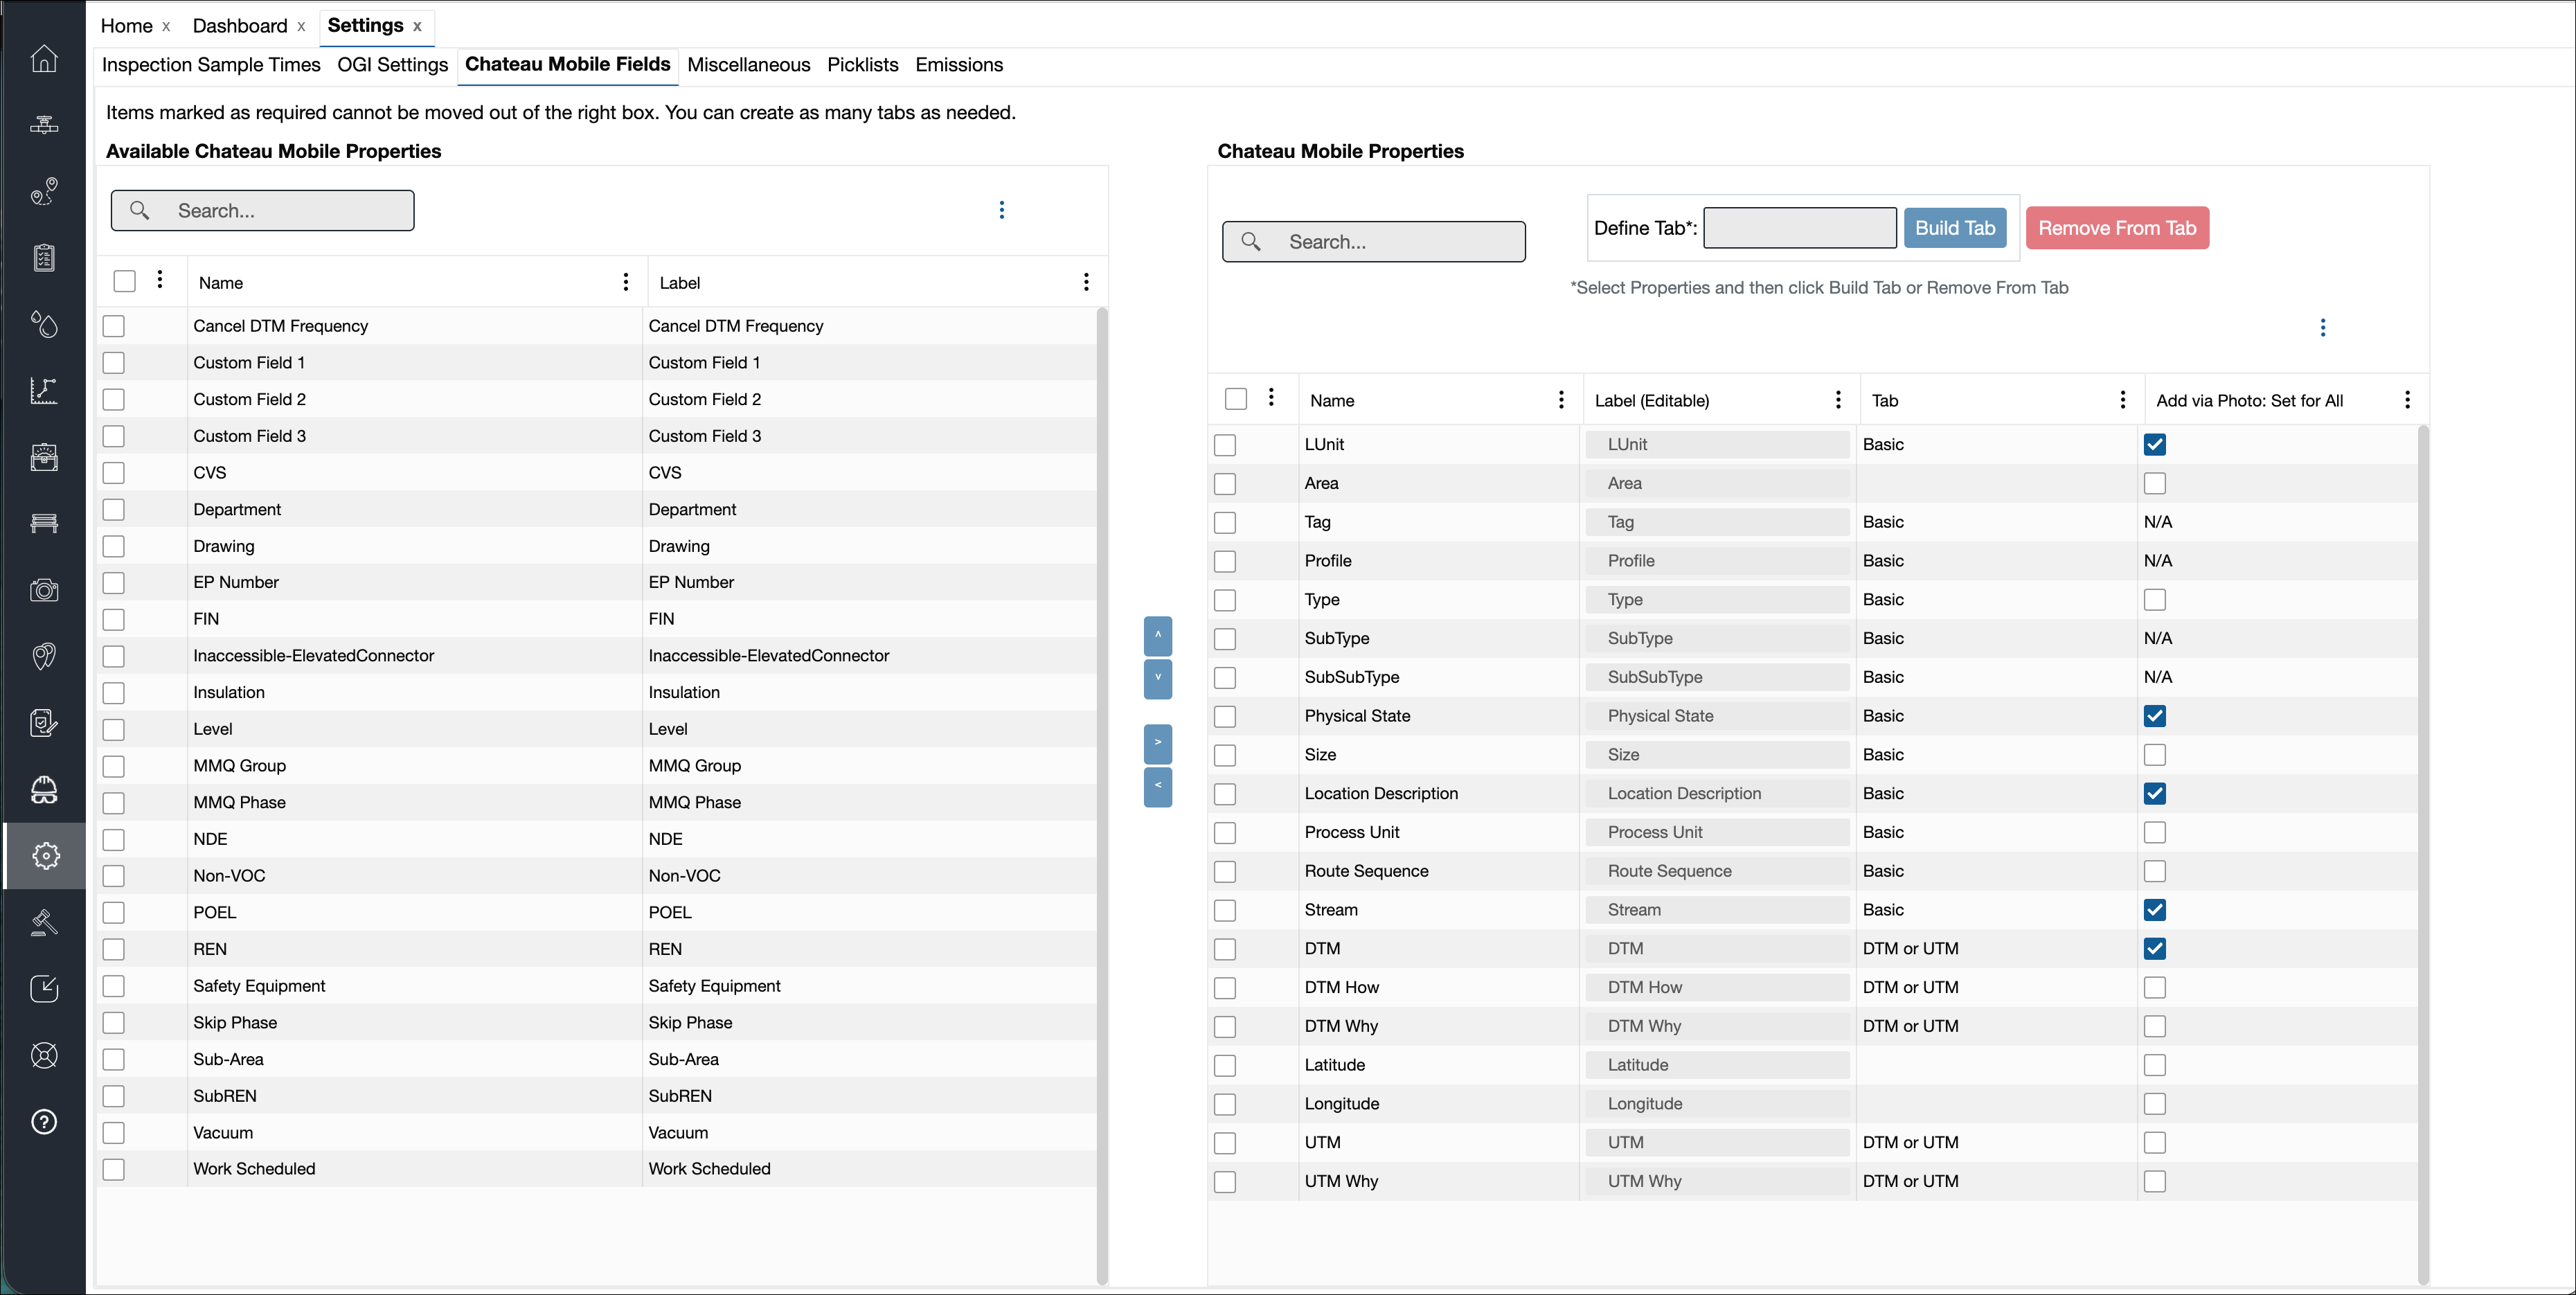Open the water droplets sidebar icon
This screenshot has width=2576, height=1295.
[x=44, y=324]
